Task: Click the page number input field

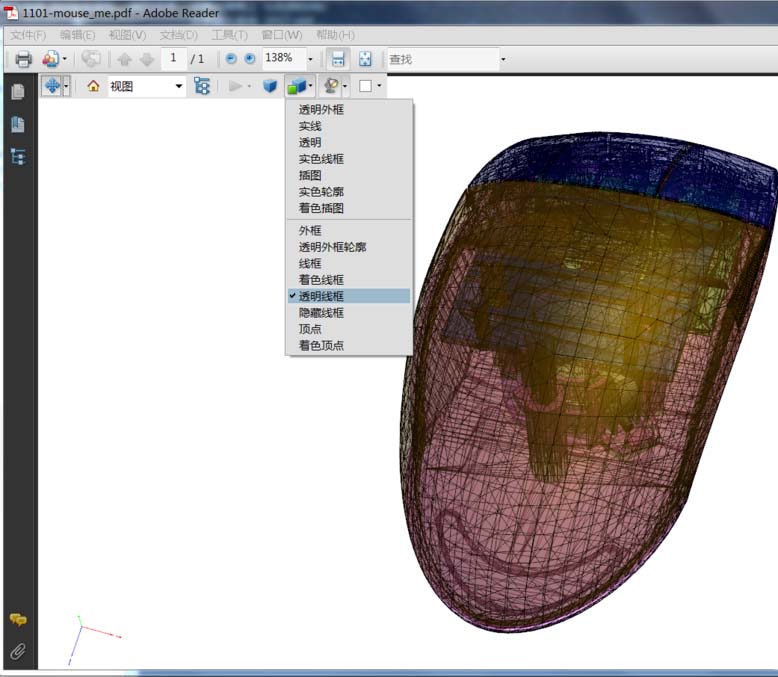Action: coord(173,59)
